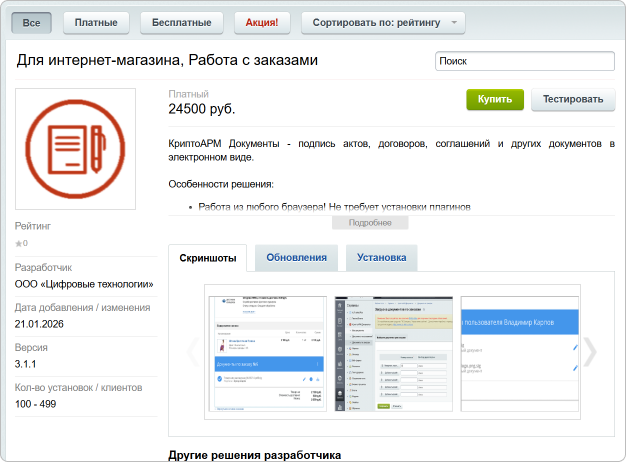
Task: Focus the 'Поиск' search field
Action: [x=525, y=61]
